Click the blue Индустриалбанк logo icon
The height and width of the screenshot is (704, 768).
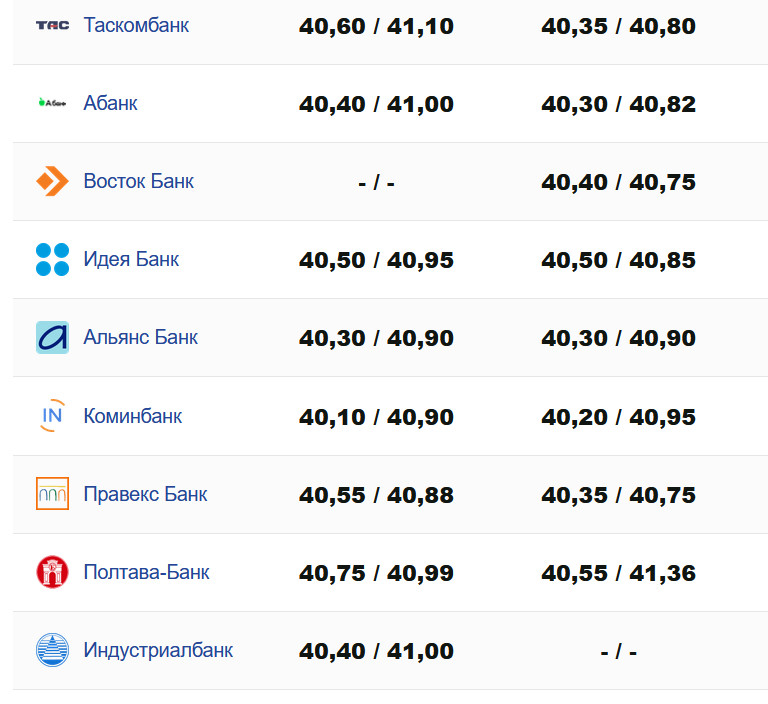(x=52, y=650)
